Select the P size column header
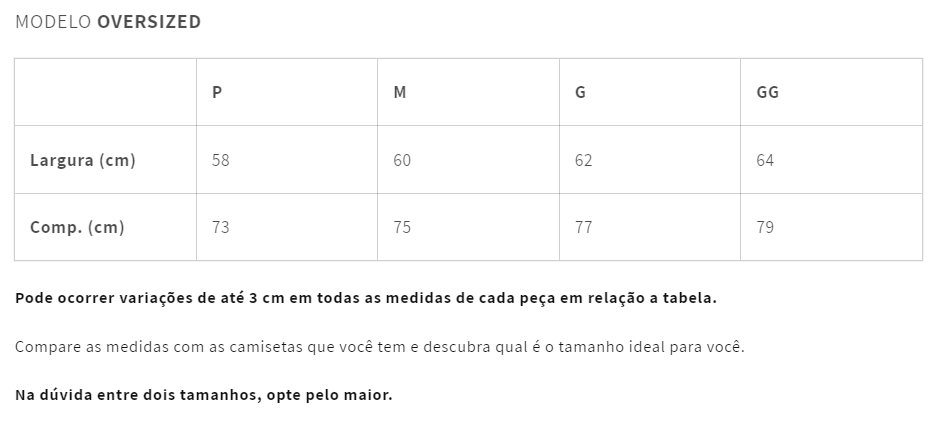 coord(217,92)
